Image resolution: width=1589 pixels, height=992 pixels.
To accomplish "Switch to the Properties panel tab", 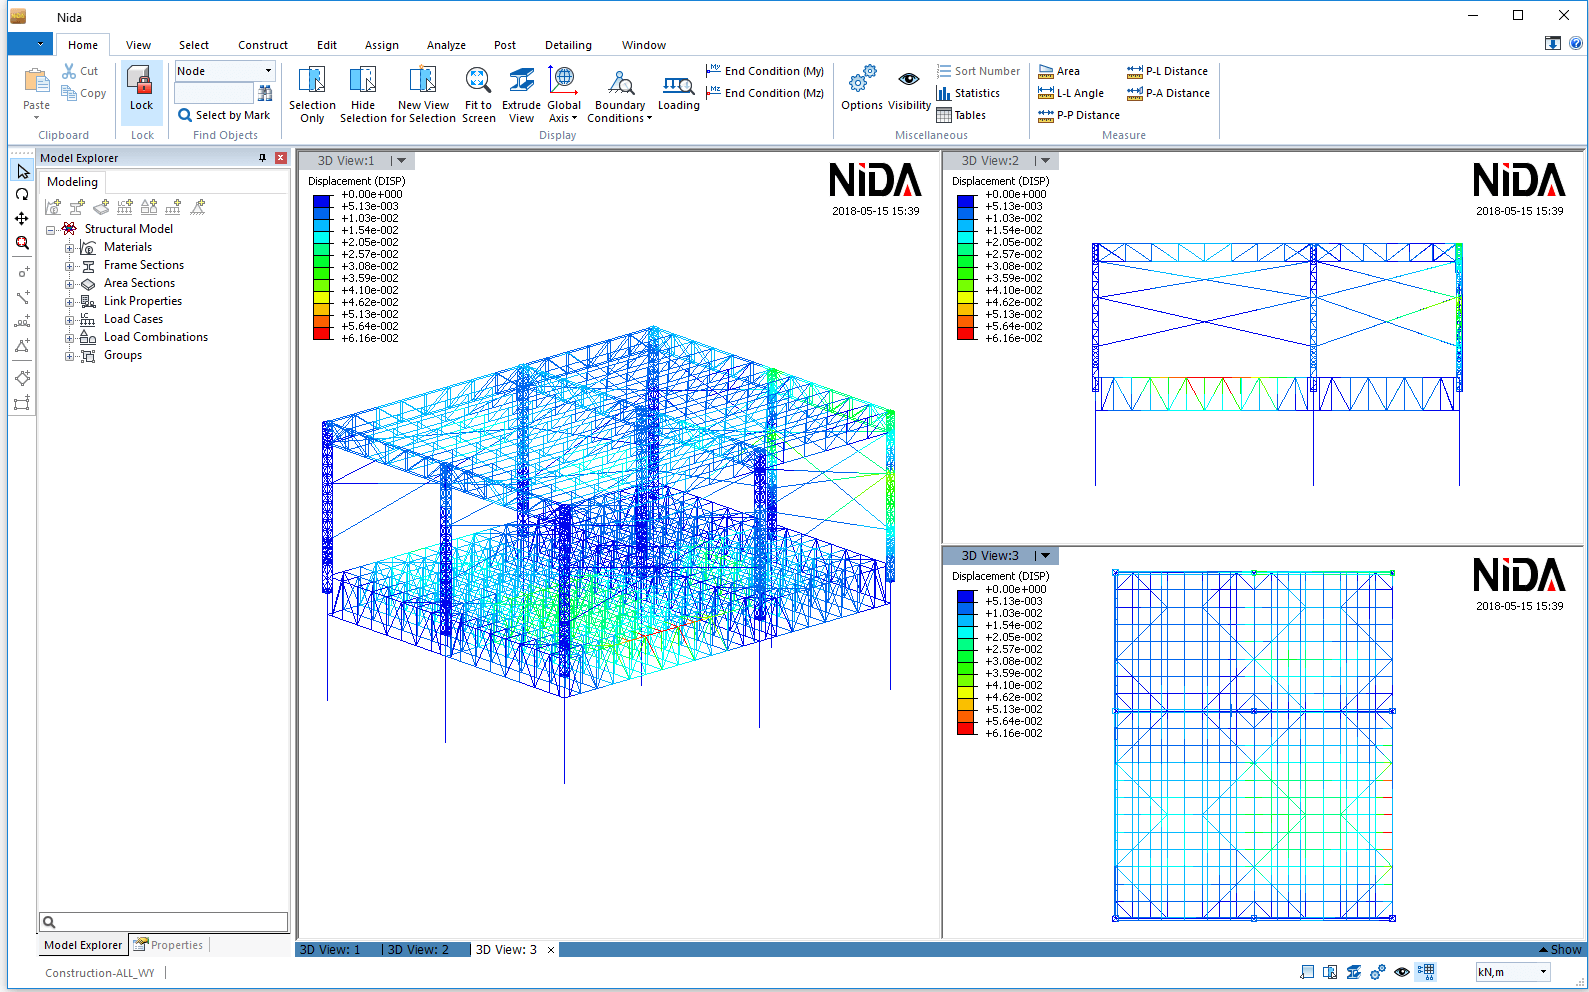I will coord(169,945).
